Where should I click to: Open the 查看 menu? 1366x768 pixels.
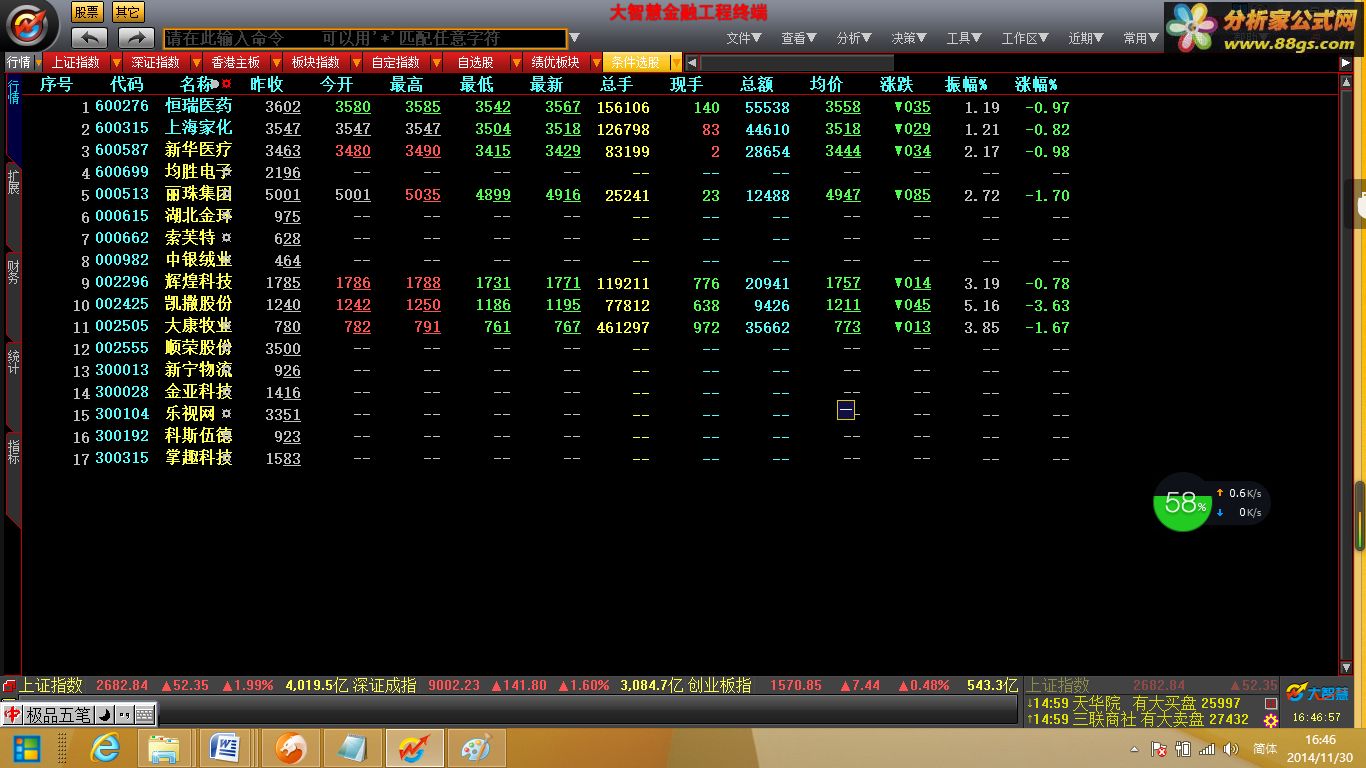[798, 38]
